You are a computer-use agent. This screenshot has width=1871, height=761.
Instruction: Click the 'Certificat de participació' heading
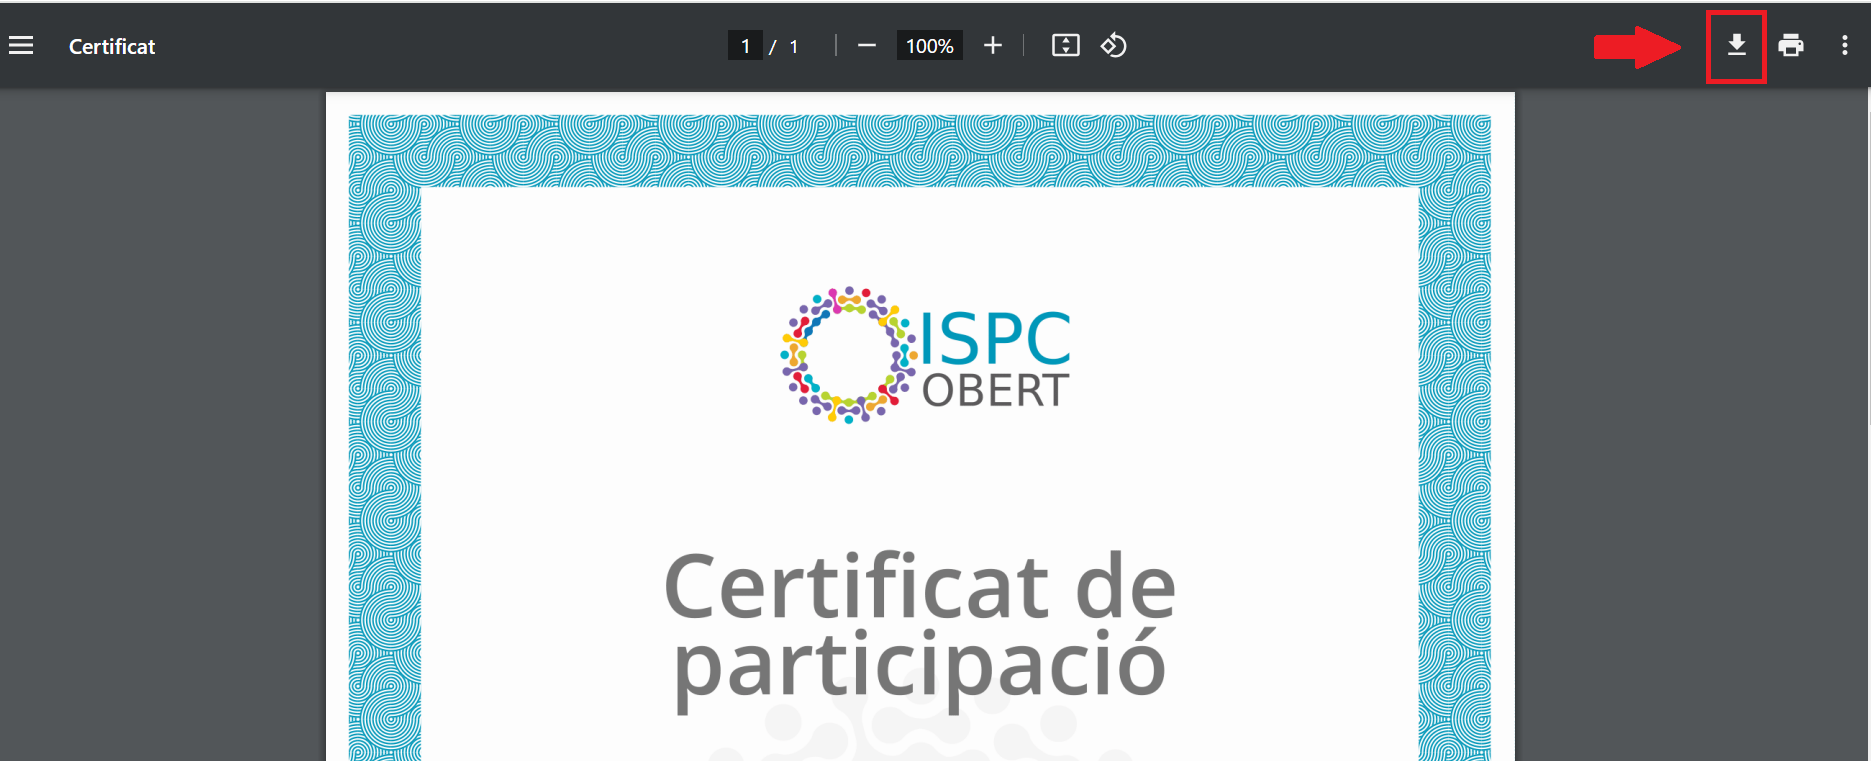[x=920, y=630]
